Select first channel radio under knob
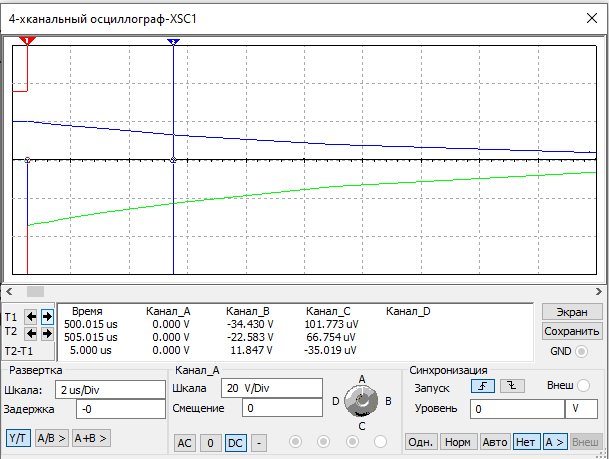This screenshot has width=609, height=459. 295,442
